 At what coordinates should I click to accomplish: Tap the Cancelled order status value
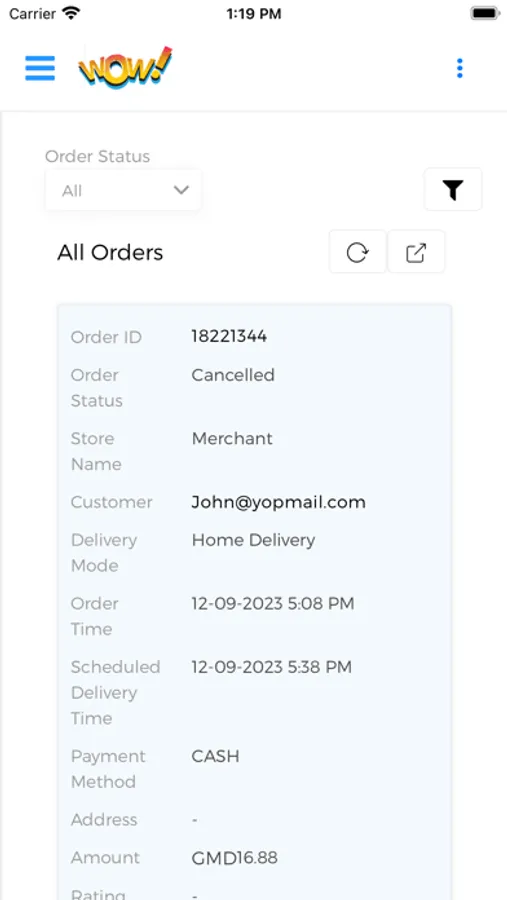[233, 375]
